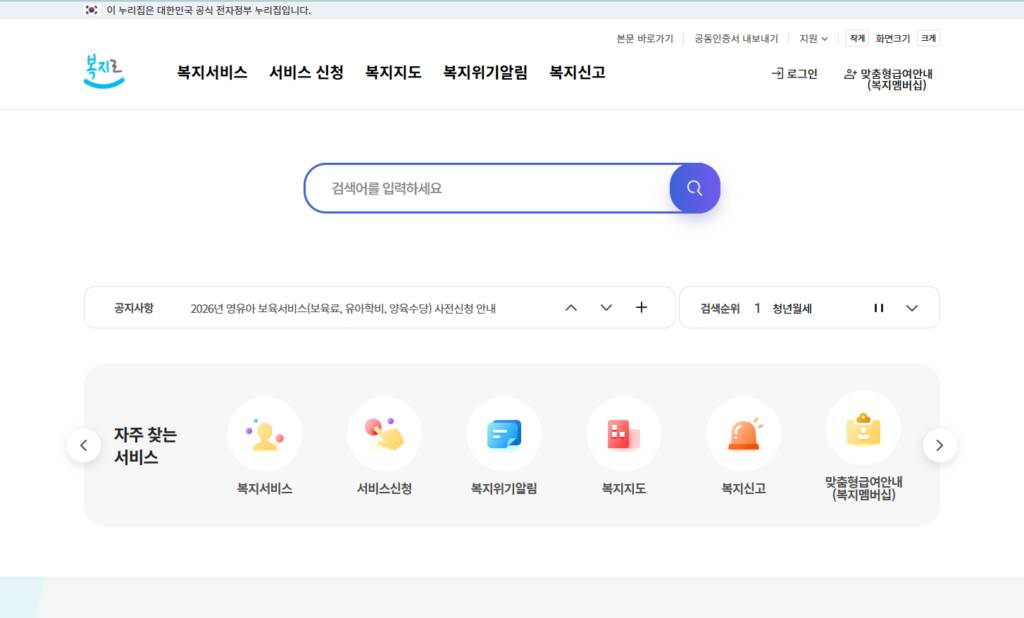The image size is (1024, 618).
Task: Expand the 지원 dropdown
Action: 813,39
